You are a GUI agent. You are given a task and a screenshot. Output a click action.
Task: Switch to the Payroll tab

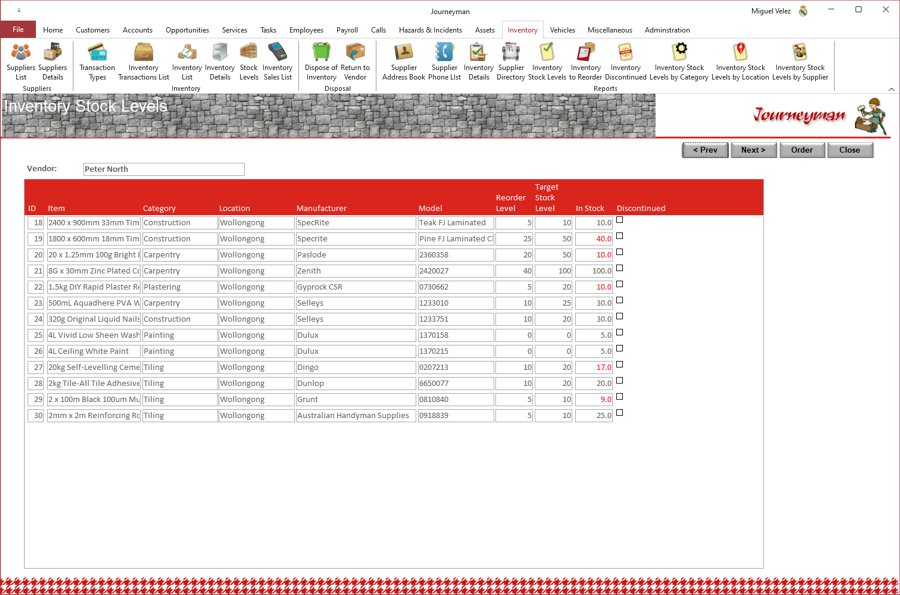347,30
